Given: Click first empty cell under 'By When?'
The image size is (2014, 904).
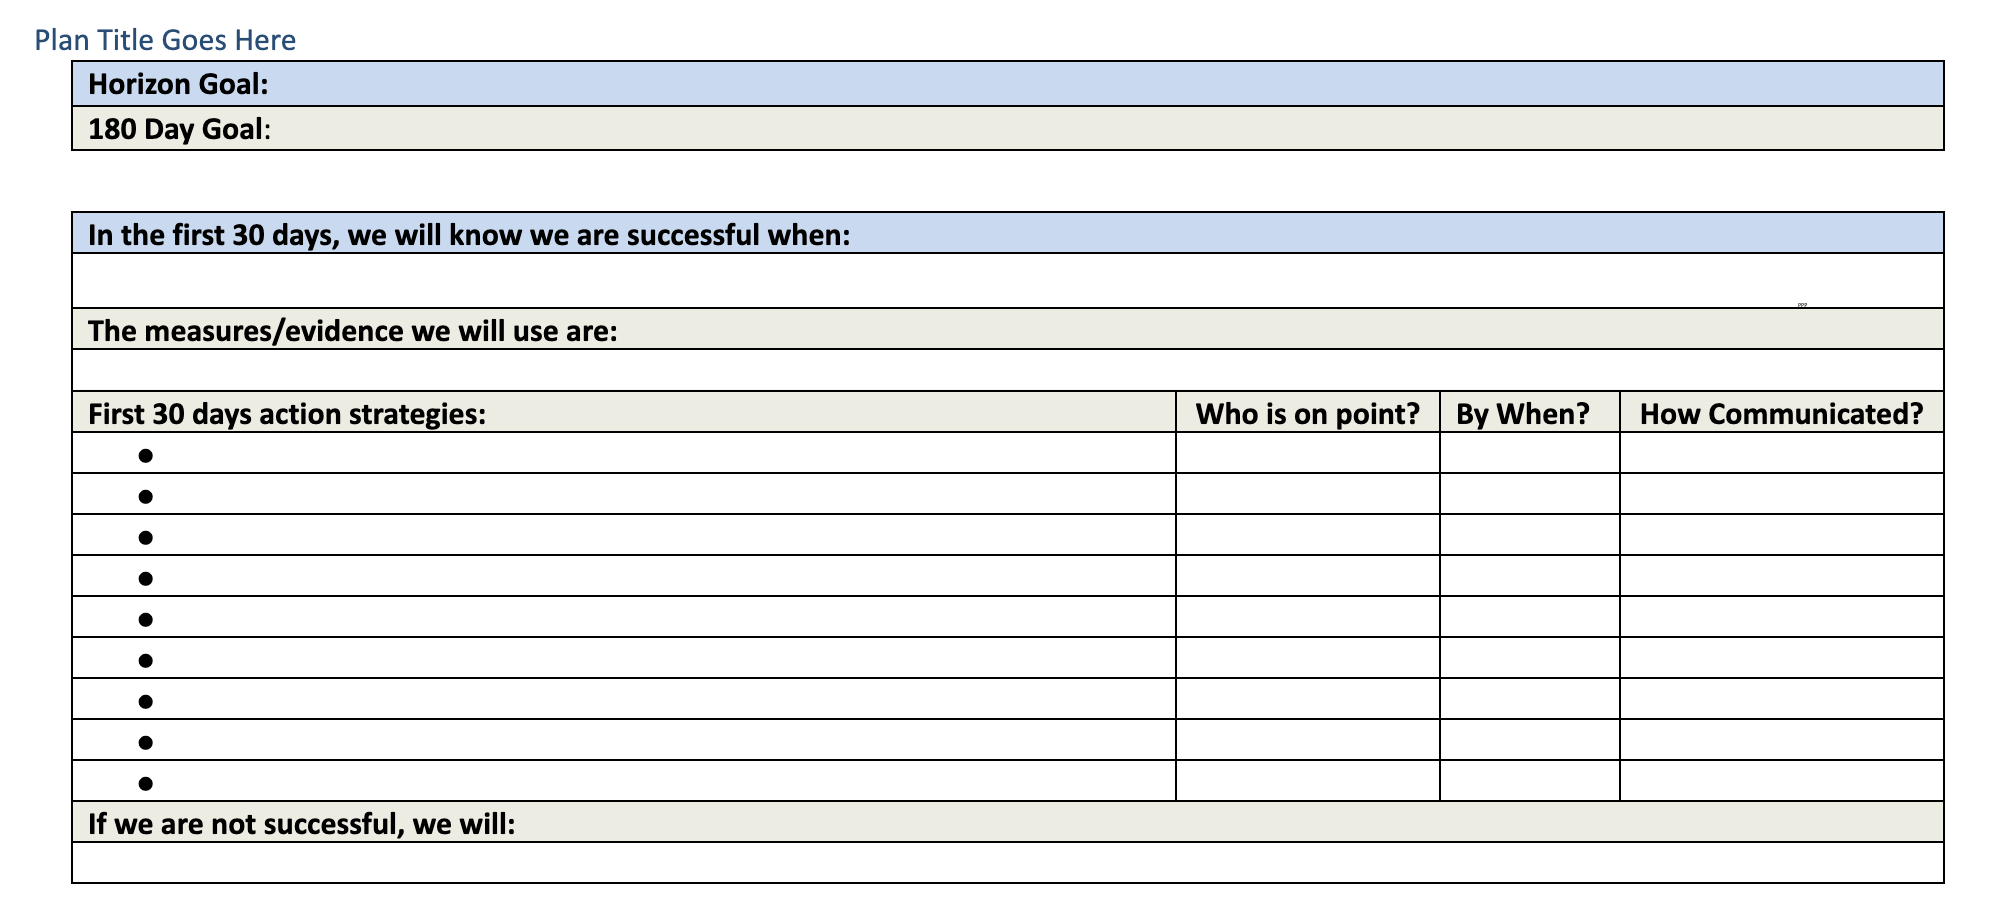Looking at the screenshot, I should (1529, 453).
